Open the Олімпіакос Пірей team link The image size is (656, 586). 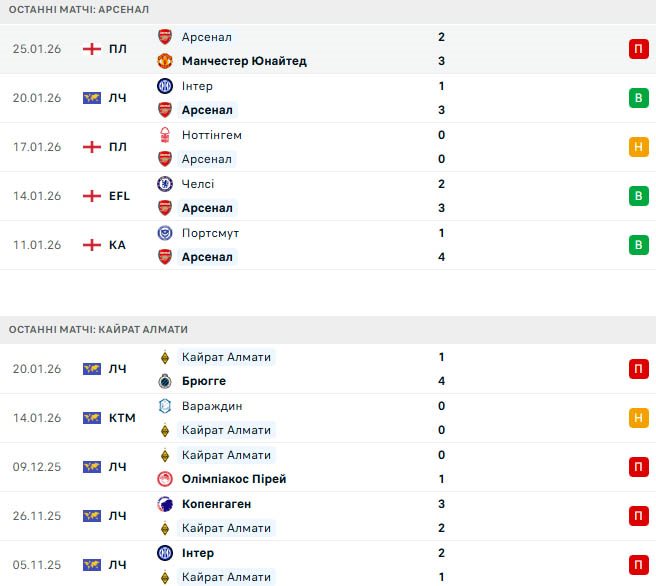pyautogui.click(x=234, y=479)
